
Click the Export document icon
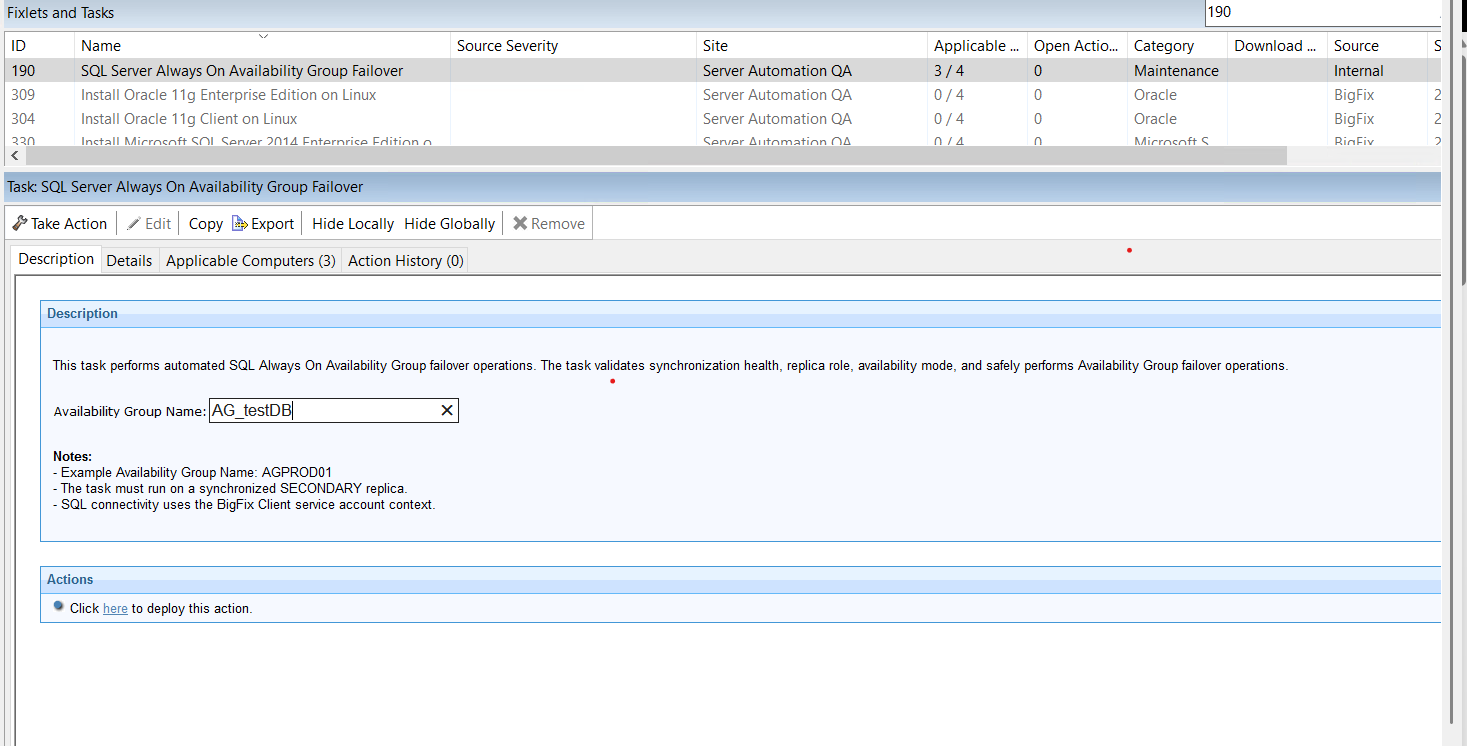coord(239,224)
